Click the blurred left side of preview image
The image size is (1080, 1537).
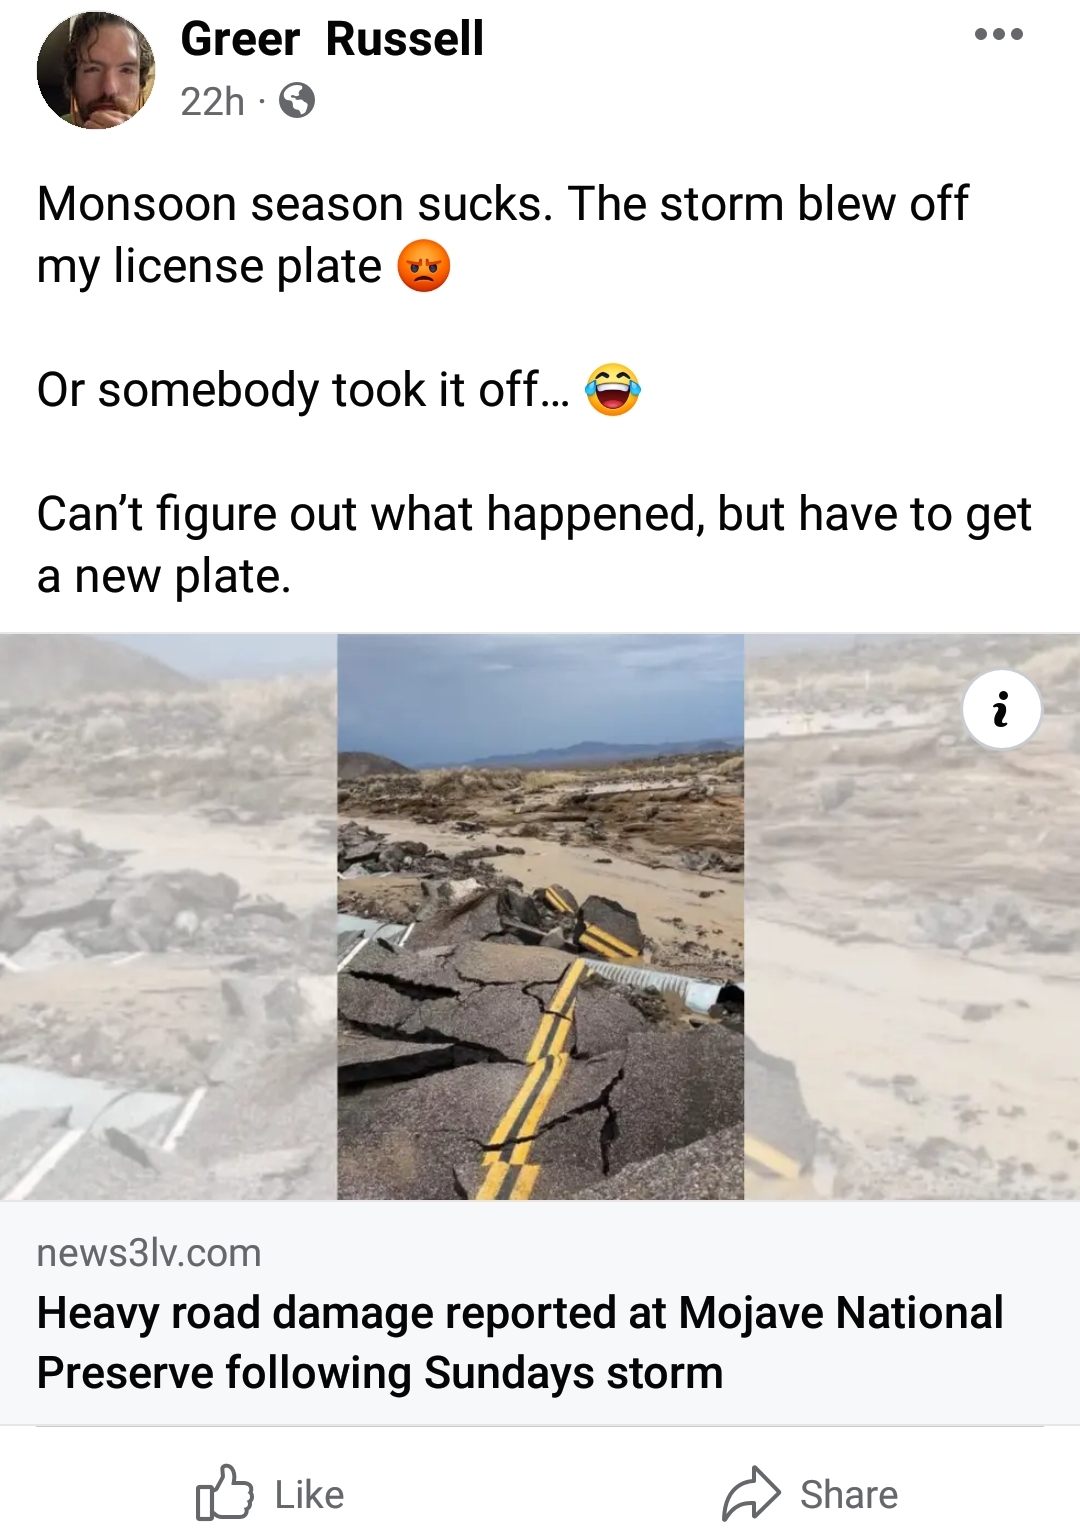click(169, 917)
